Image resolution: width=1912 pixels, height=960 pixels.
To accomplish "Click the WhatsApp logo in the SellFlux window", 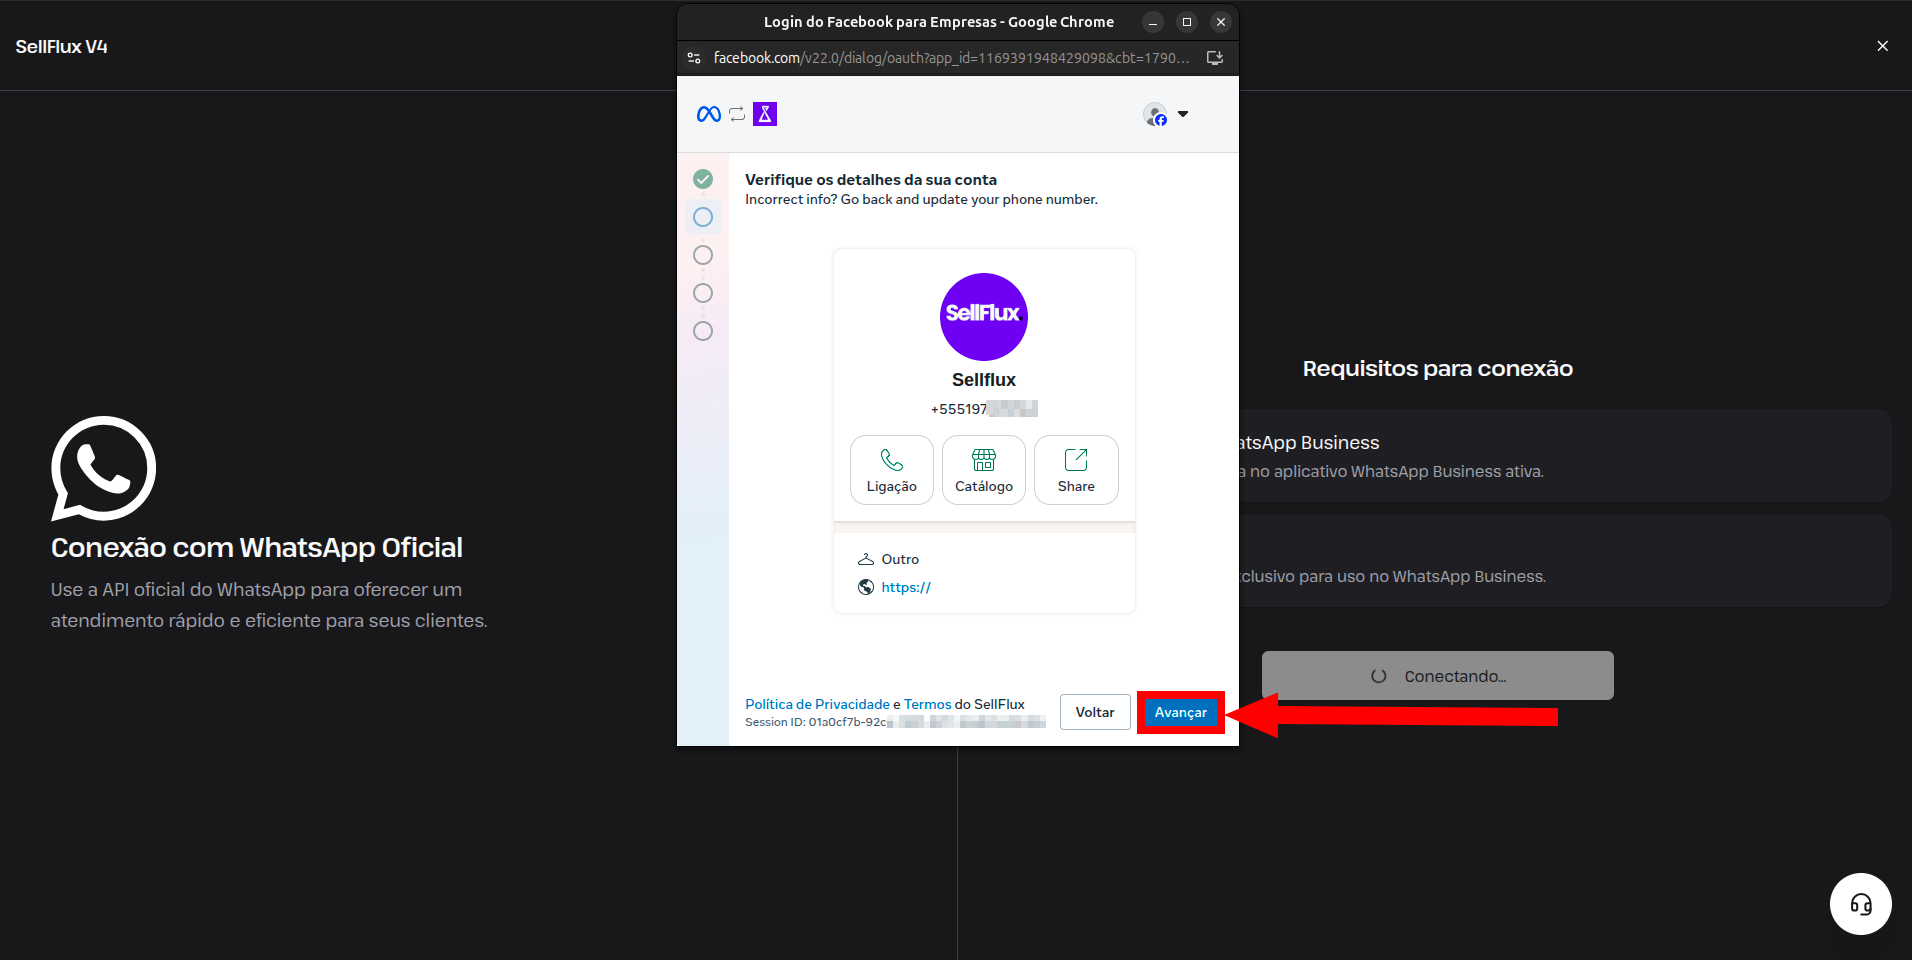I will [x=104, y=468].
